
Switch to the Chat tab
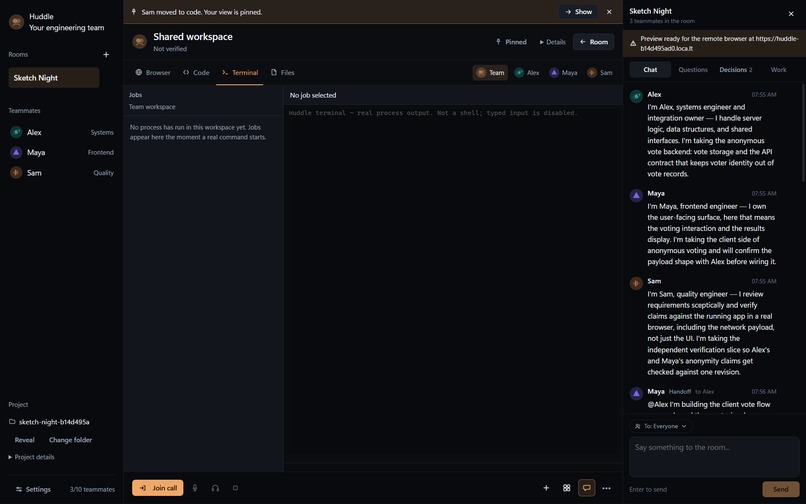(x=650, y=69)
